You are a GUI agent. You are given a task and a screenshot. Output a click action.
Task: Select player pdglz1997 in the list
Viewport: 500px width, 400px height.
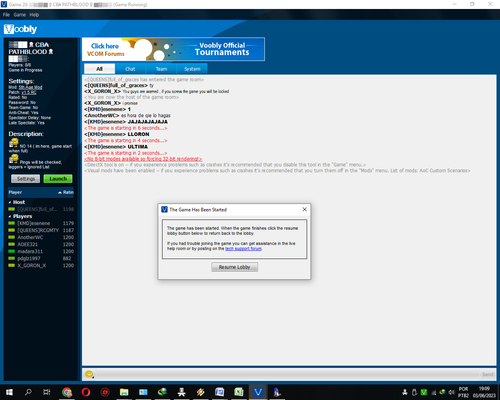(x=41, y=258)
